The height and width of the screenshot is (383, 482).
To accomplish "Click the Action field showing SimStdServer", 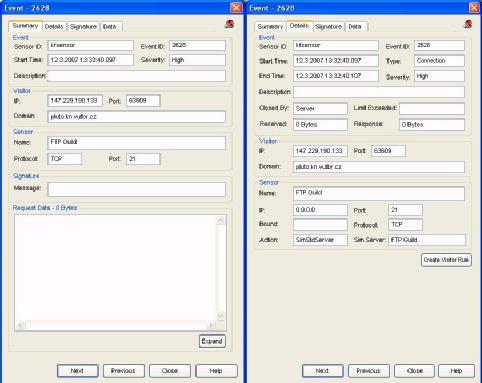I will [320, 240].
